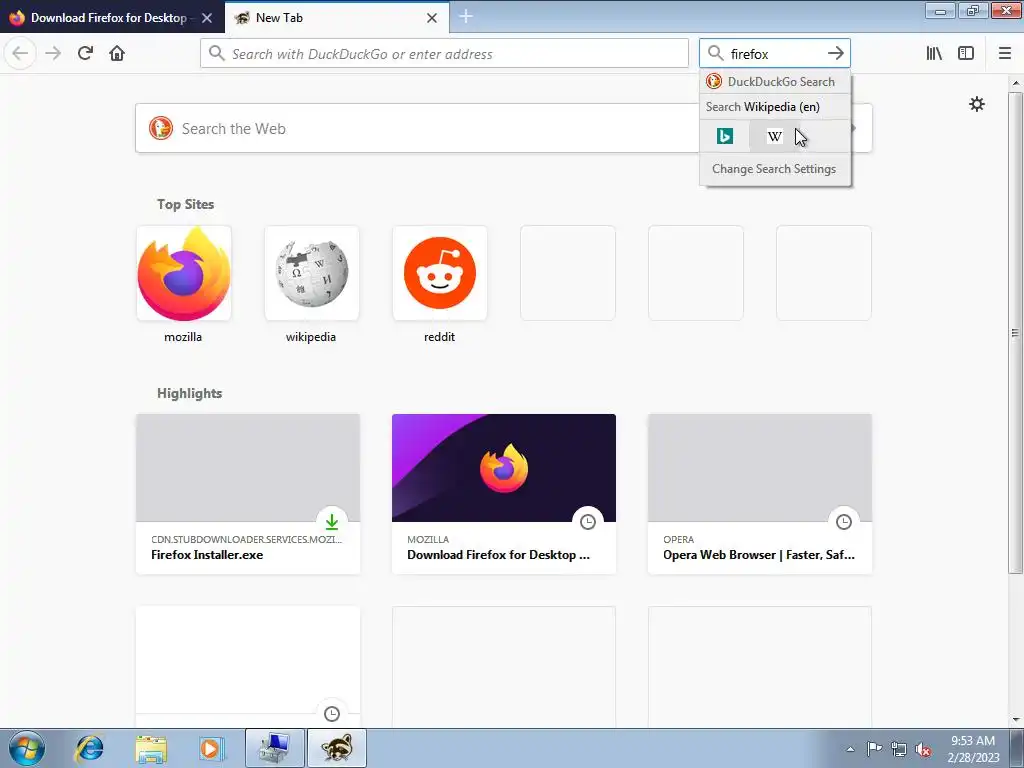Click the muted volume tray icon
Screen dimensions: 1024x768
tap(923, 749)
